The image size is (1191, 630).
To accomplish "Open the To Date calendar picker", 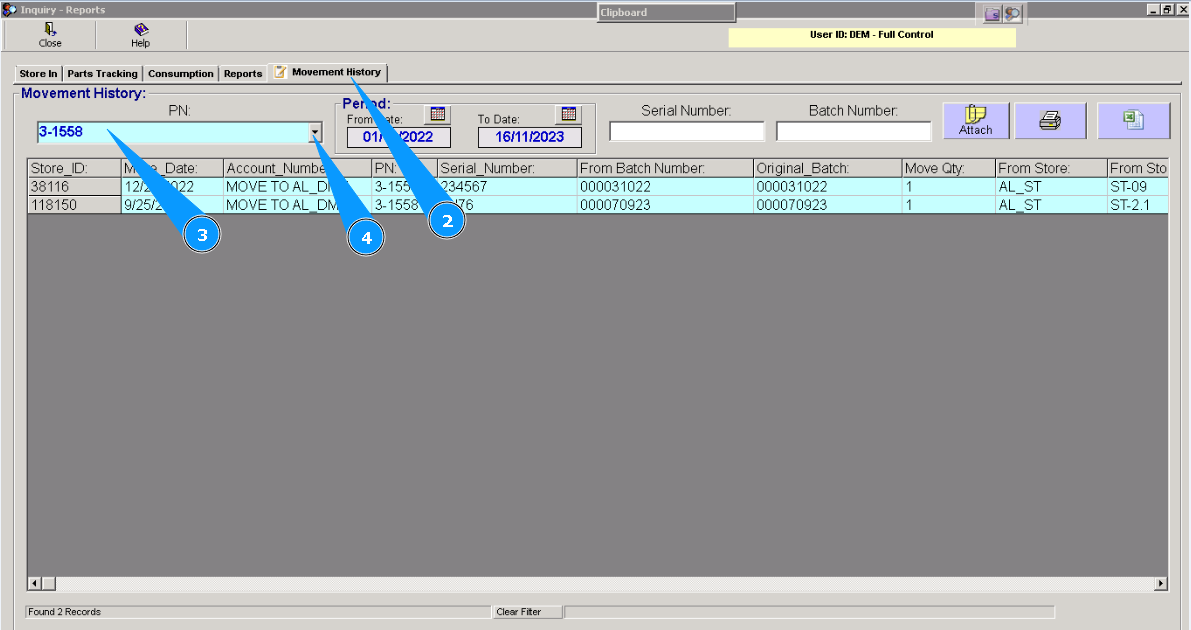I will (x=568, y=114).
